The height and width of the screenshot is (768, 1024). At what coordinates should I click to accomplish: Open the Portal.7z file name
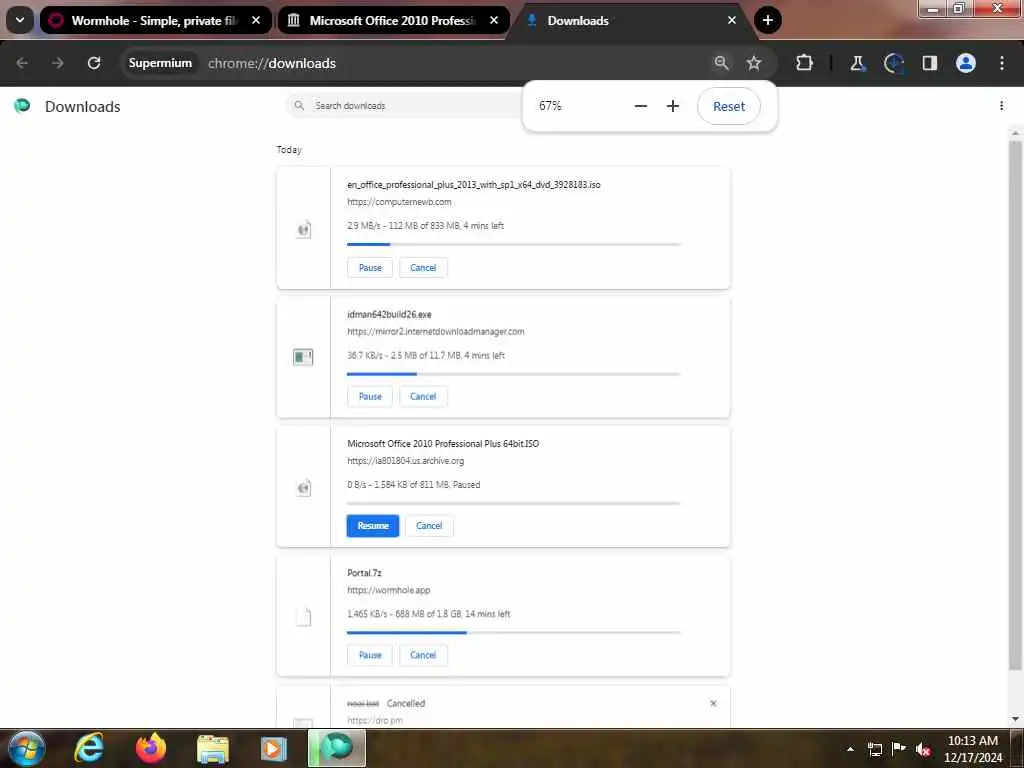pyautogui.click(x=364, y=573)
